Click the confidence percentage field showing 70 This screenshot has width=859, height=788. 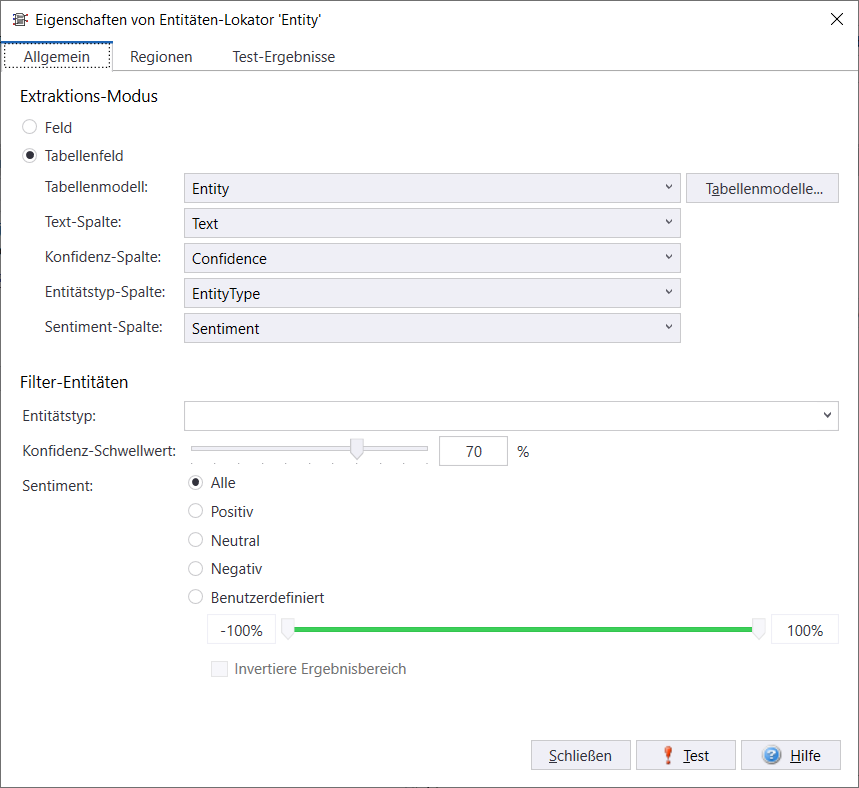click(x=473, y=452)
